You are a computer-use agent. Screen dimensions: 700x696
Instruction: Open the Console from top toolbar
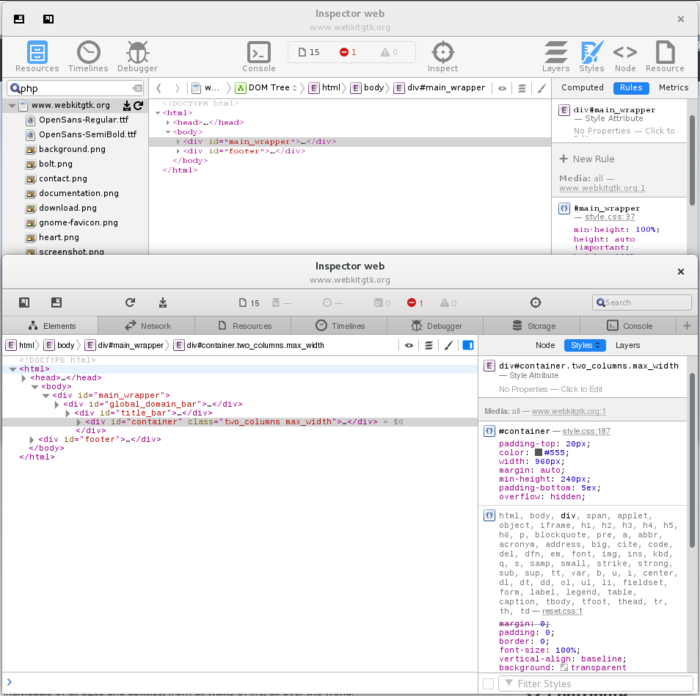tap(258, 53)
